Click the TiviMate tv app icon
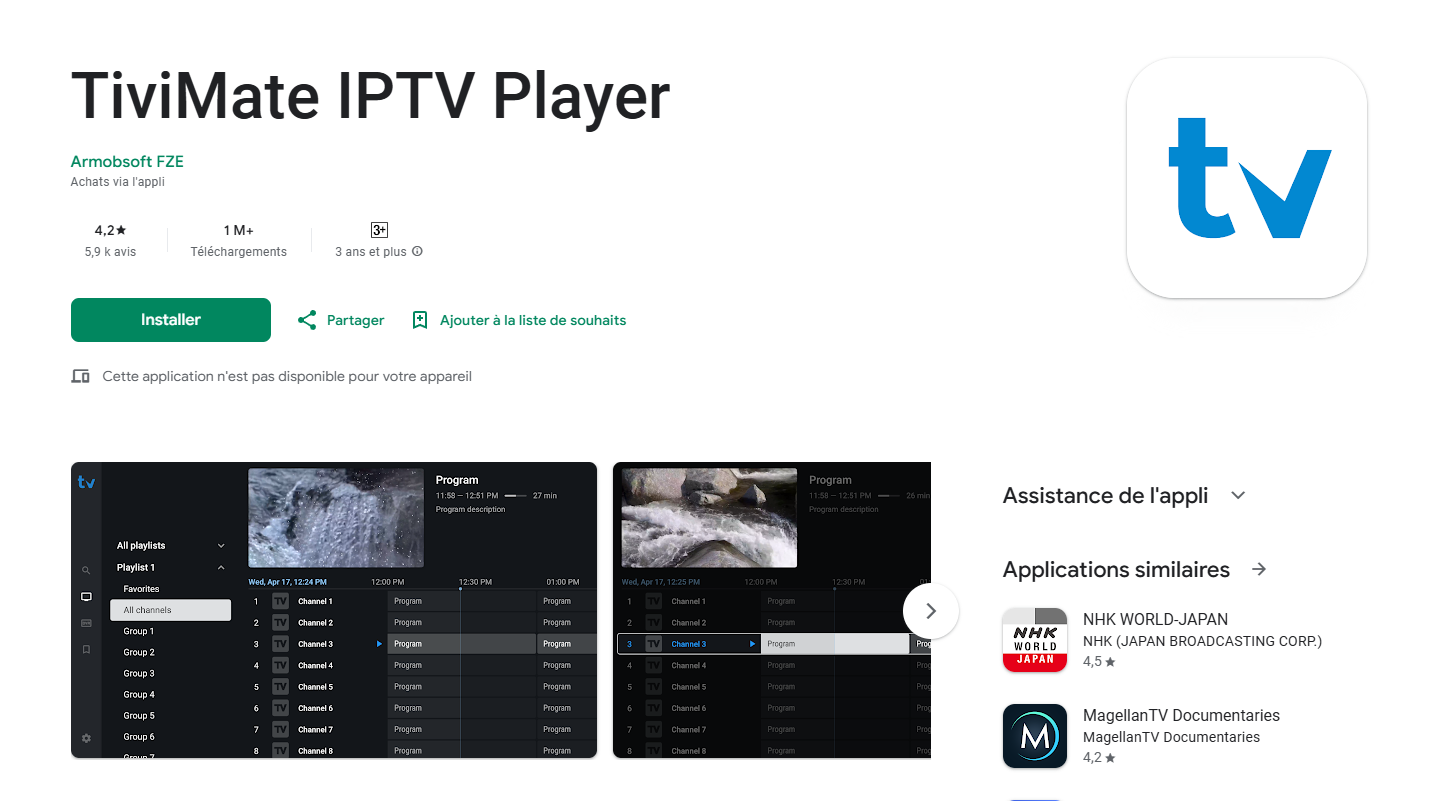The width and height of the screenshot is (1445, 801). tap(1247, 178)
